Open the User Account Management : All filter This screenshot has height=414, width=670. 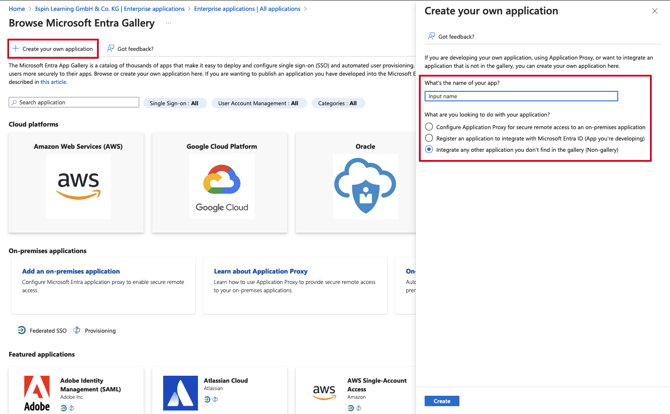(x=259, y=103)
